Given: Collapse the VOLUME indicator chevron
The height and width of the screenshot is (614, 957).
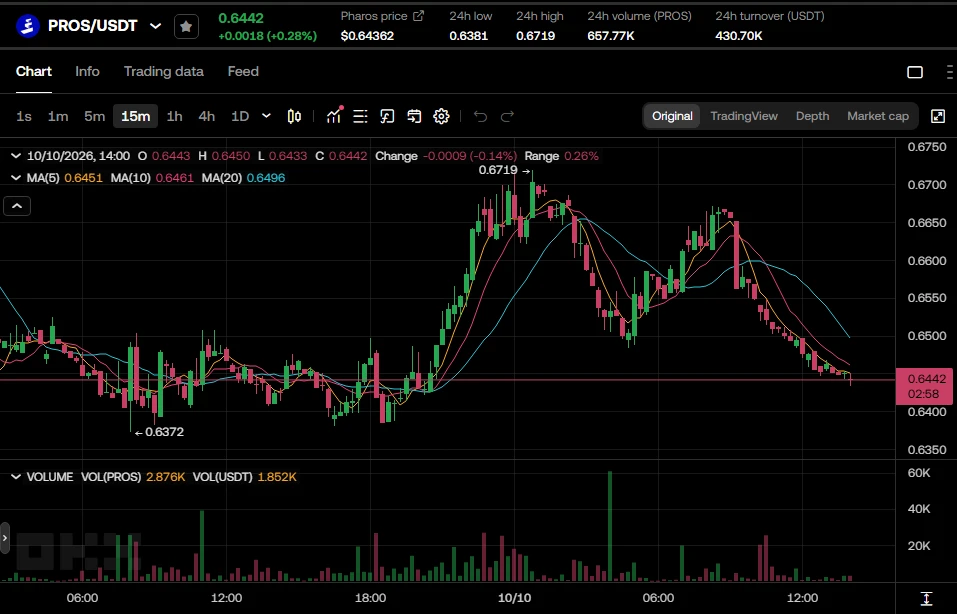Looking at the screenshot, I should tap(16, 477).
